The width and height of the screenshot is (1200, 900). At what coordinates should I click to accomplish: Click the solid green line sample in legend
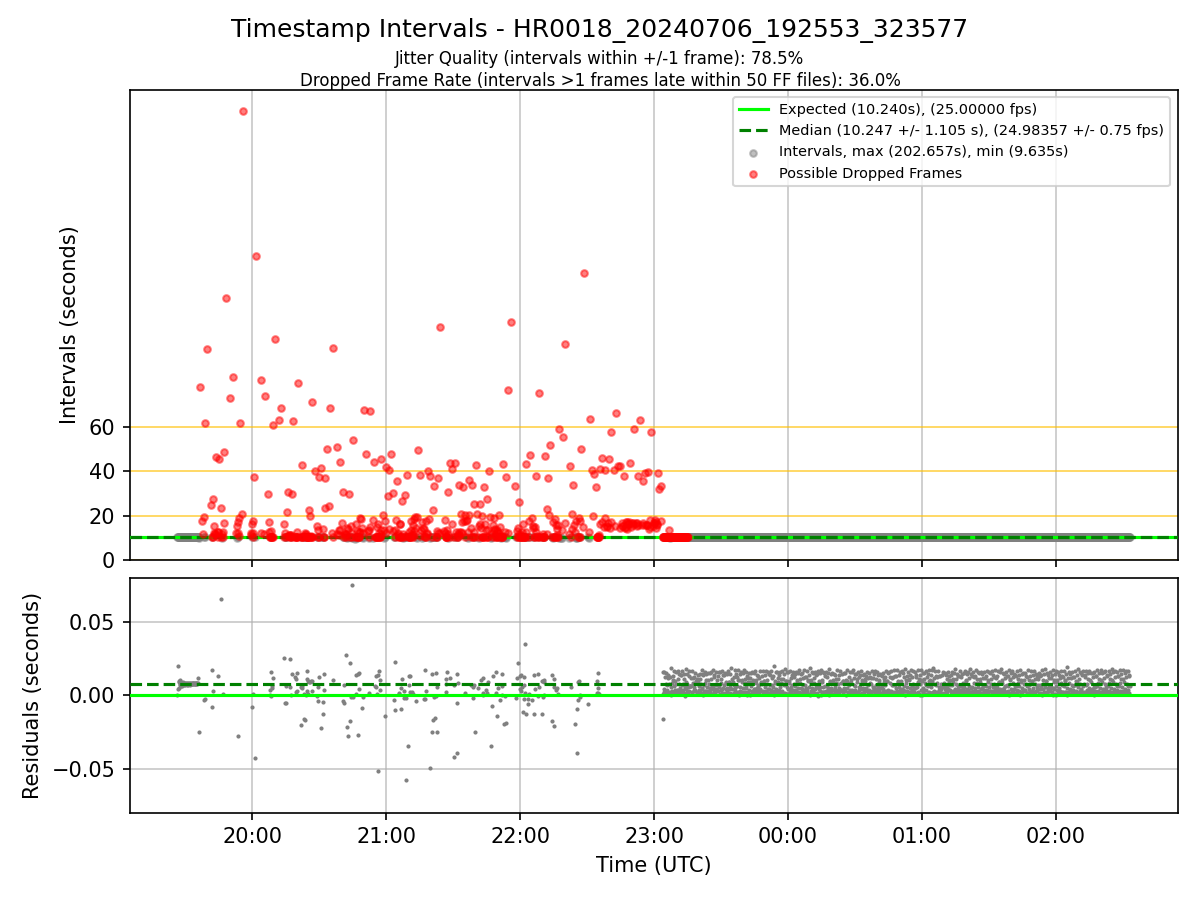click(x=753, y=109)
